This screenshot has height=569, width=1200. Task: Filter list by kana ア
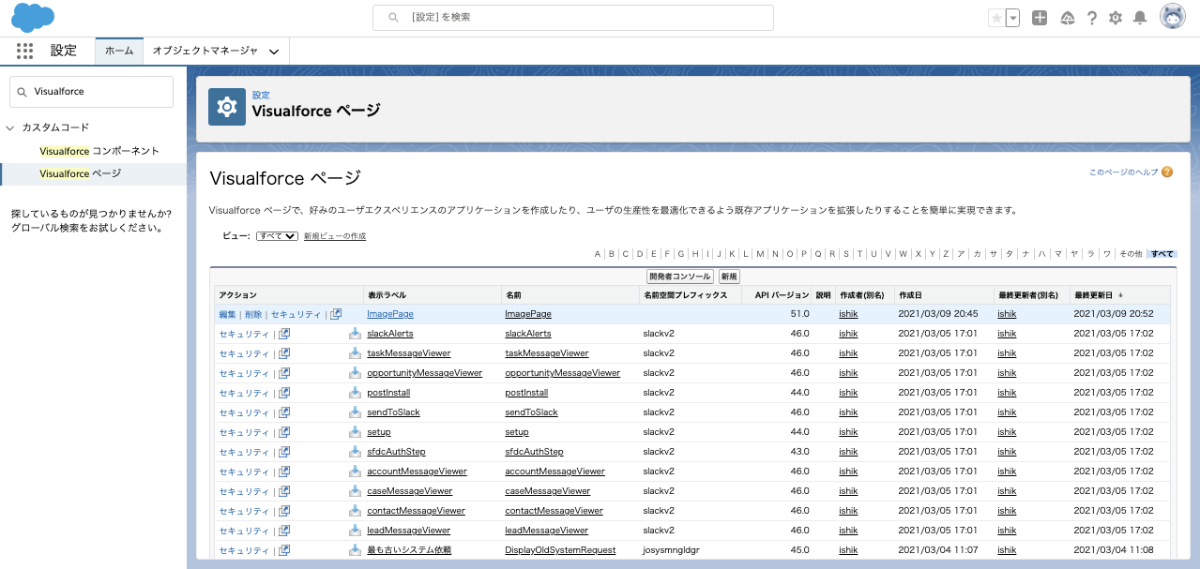[x=961, y=254]
